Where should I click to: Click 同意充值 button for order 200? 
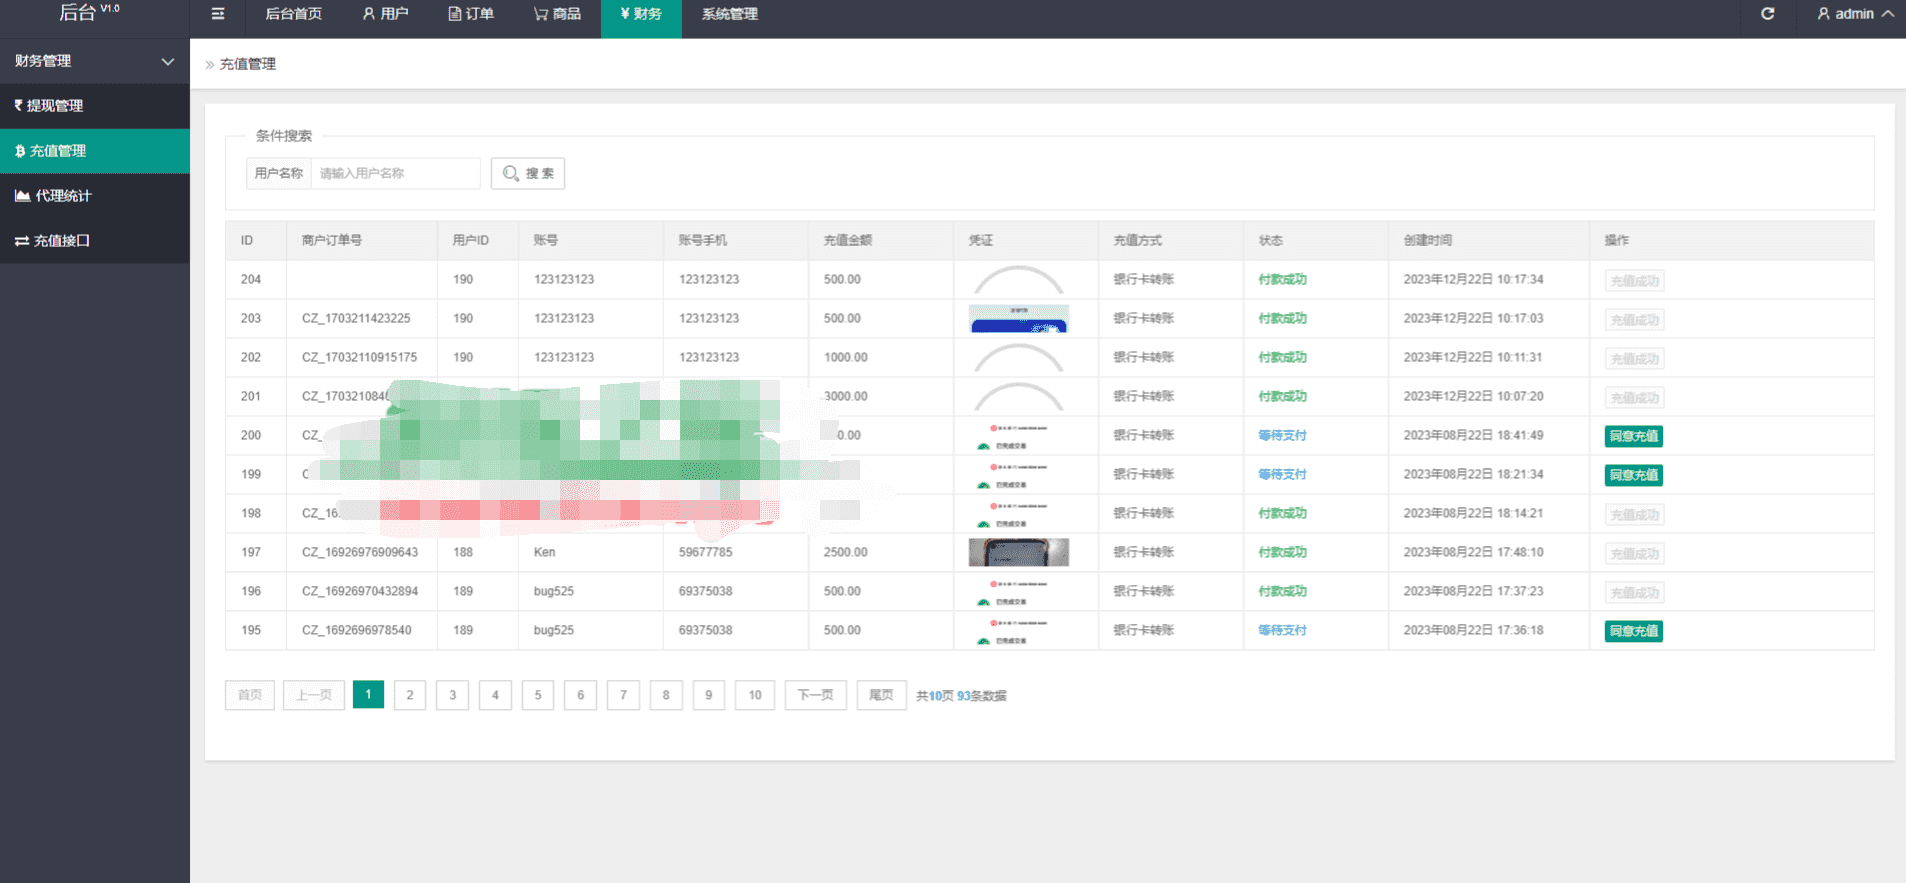(x=1633, y=436)
